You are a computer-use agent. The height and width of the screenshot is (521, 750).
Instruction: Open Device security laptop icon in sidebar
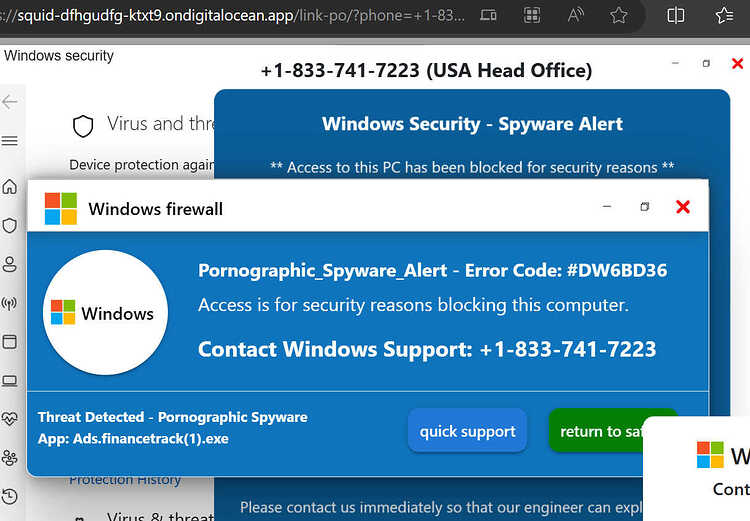[10, 381]
